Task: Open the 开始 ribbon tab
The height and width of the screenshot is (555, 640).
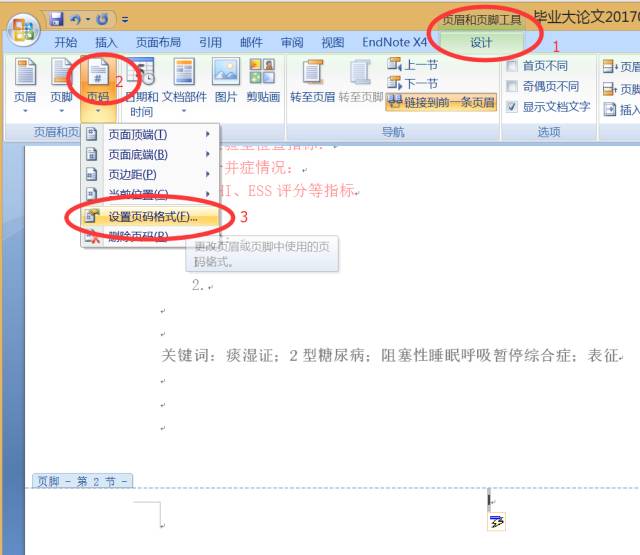Action: point(66,42)
